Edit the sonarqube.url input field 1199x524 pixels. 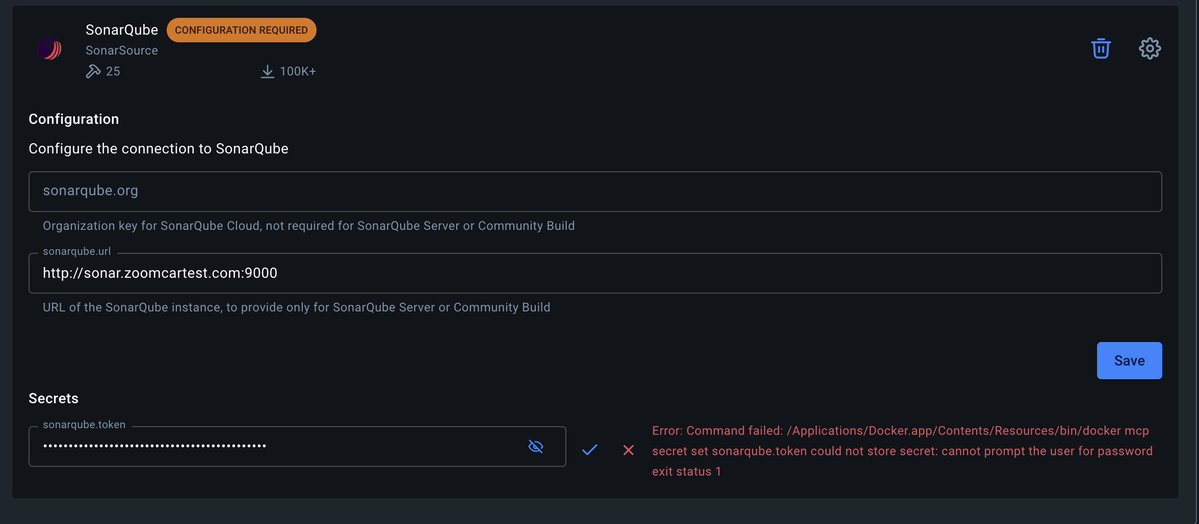point(595,273)
